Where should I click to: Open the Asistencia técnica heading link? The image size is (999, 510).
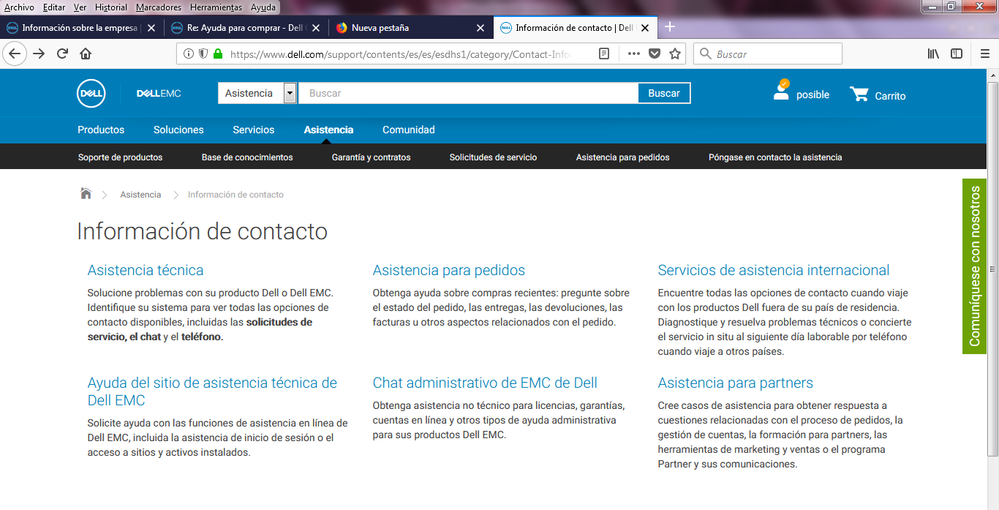tap(145, 270)
